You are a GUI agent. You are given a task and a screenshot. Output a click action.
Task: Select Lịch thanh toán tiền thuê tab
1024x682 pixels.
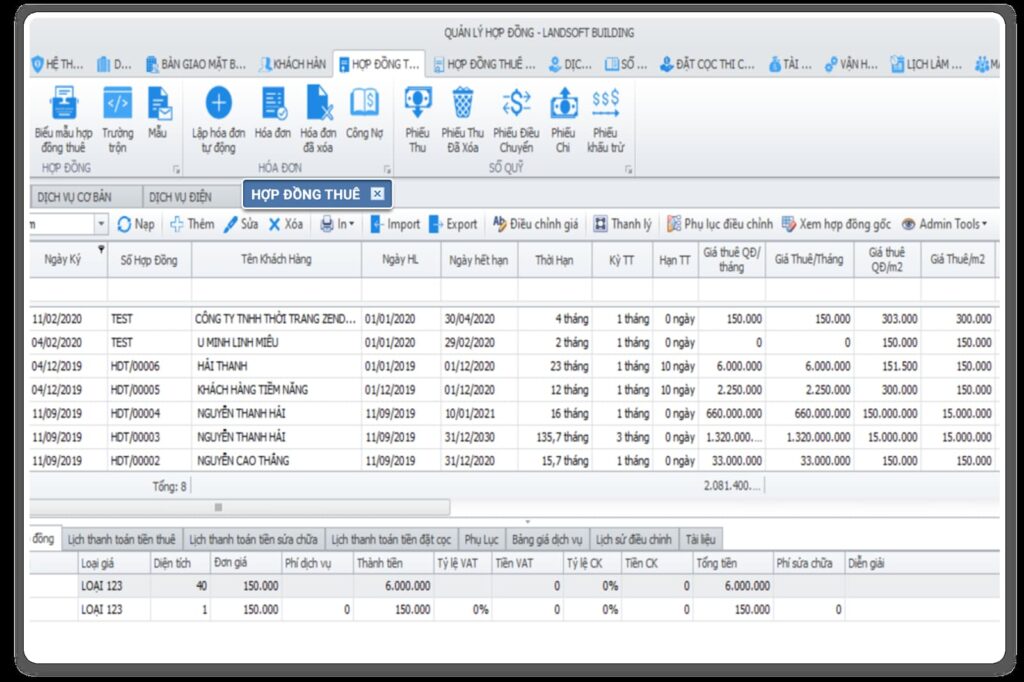coord(121,540)
